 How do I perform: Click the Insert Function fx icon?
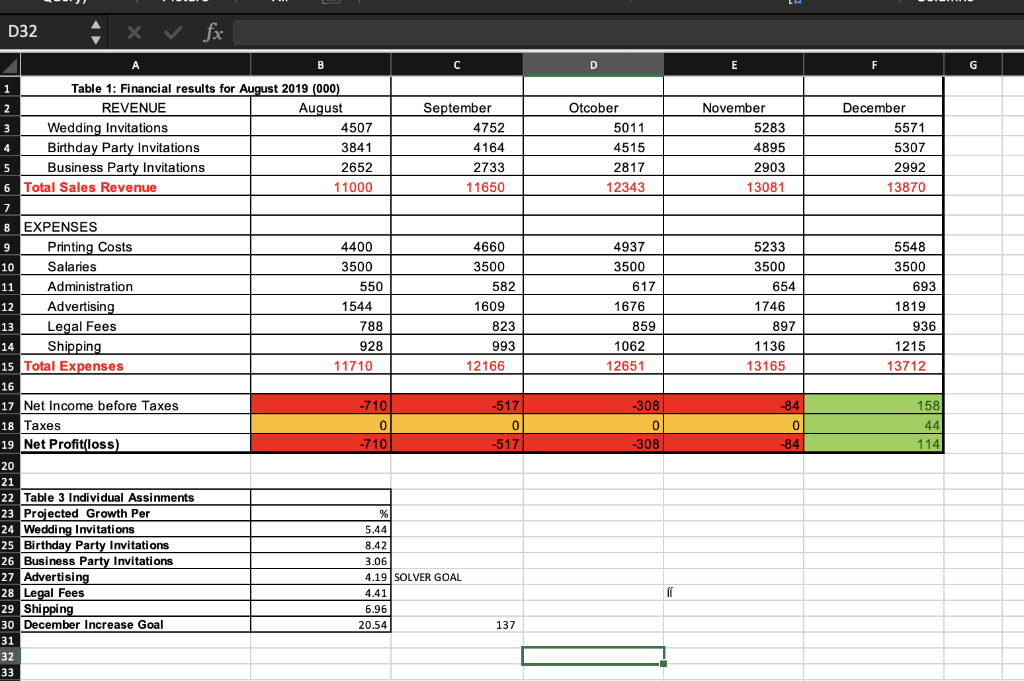[x=210, y=33]
